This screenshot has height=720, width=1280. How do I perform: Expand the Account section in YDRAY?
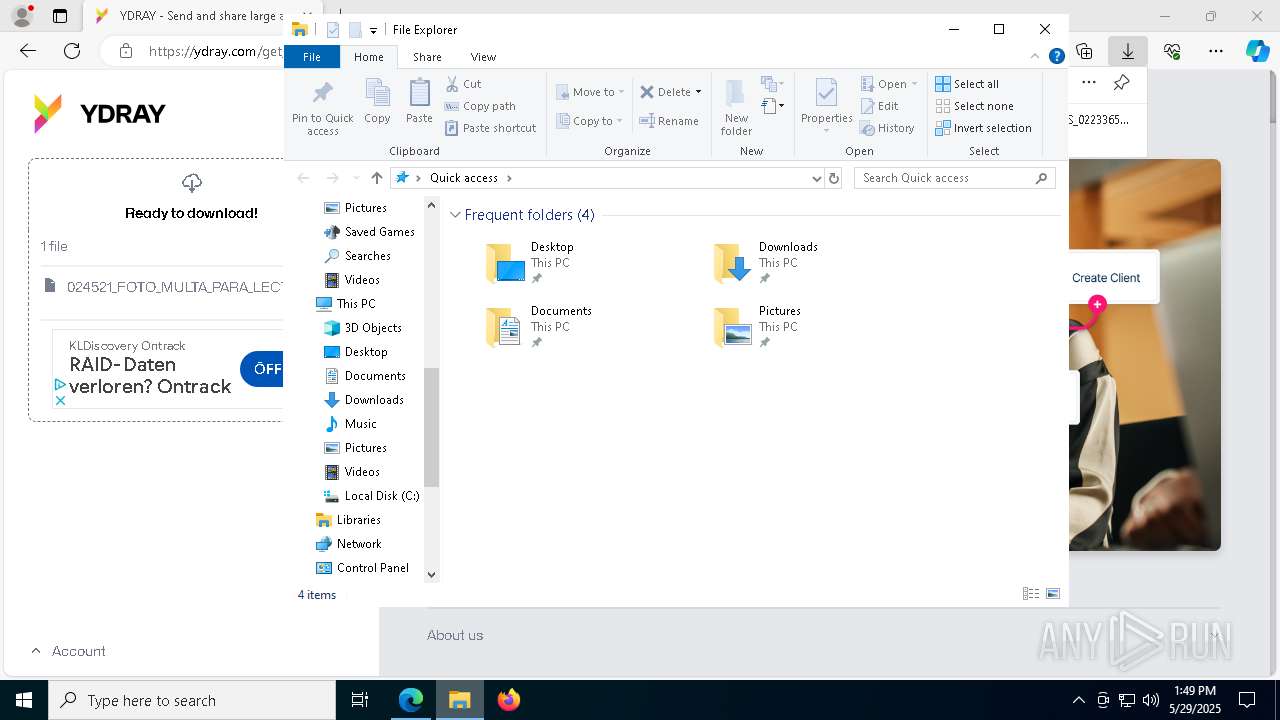tap(67, 651)
